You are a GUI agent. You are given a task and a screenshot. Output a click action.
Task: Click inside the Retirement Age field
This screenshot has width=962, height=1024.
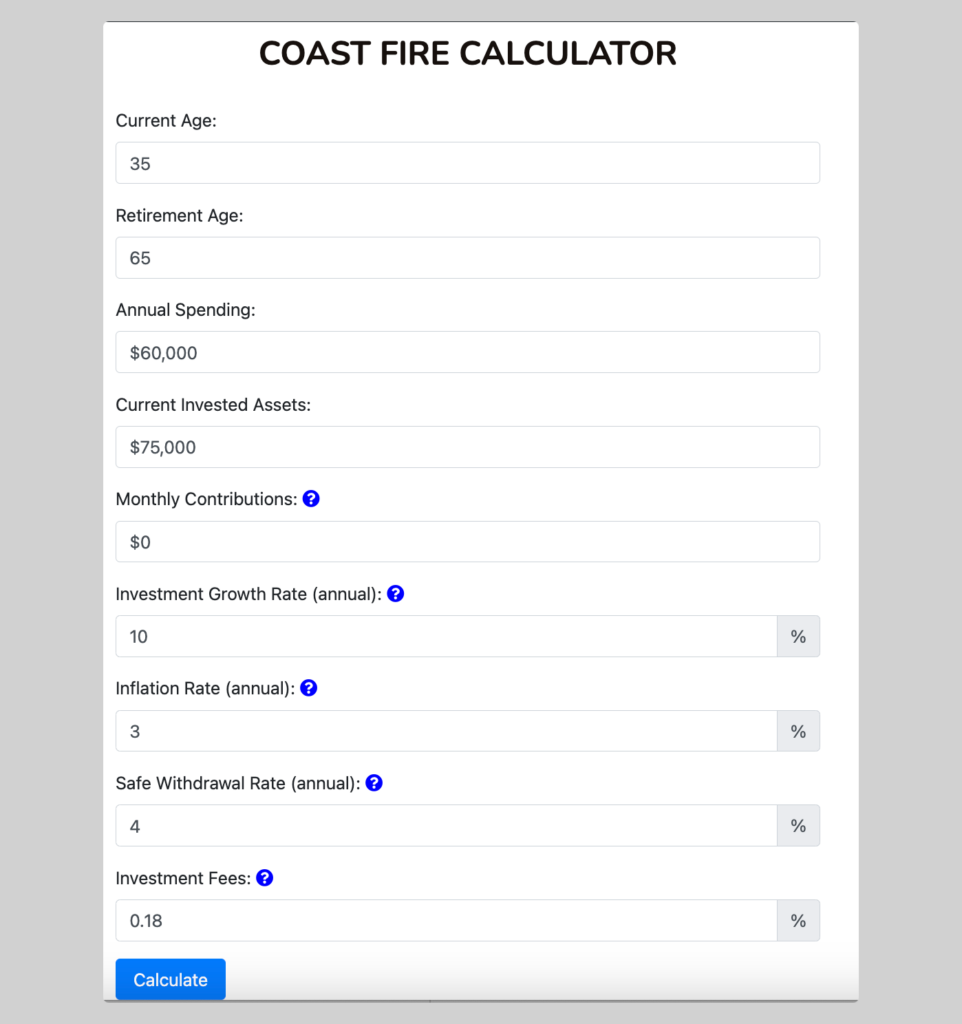(x=467, y=257)
